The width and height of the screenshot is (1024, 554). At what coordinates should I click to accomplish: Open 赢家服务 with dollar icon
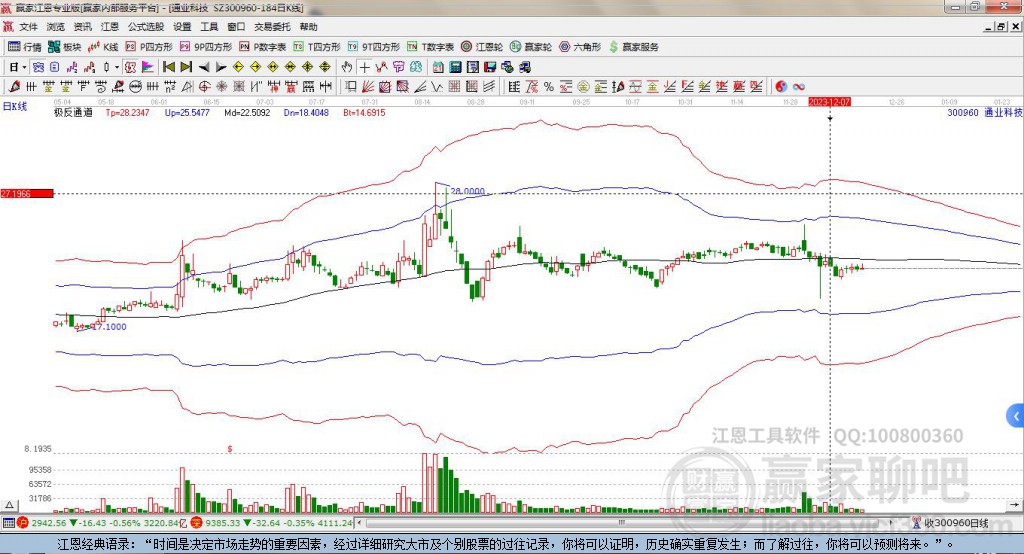click(x=633, y=47)
